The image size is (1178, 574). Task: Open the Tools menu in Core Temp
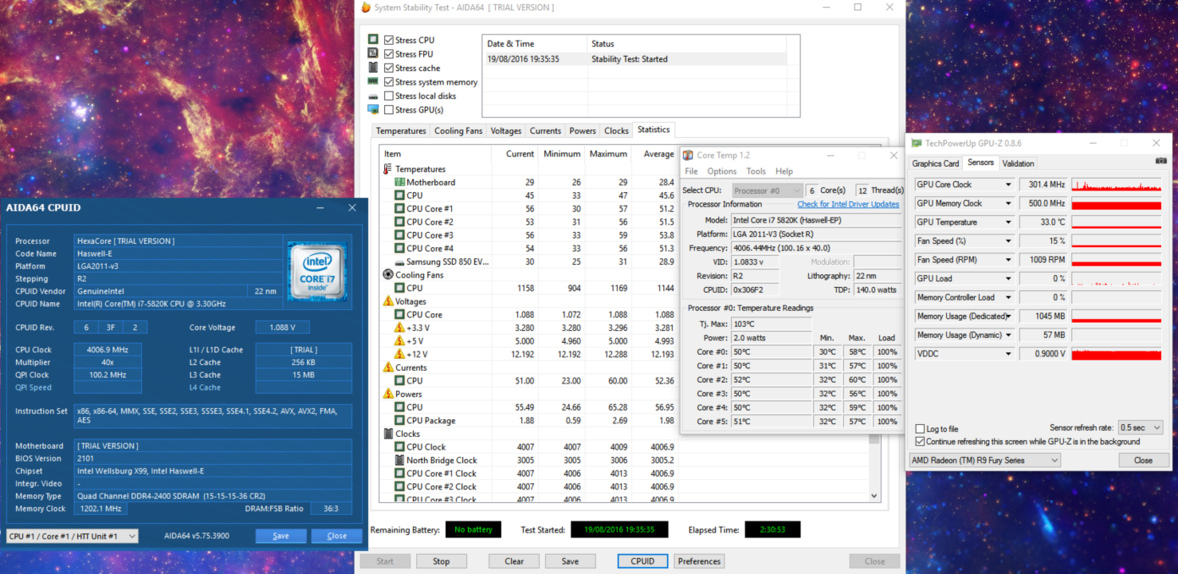tap(756, 171)
